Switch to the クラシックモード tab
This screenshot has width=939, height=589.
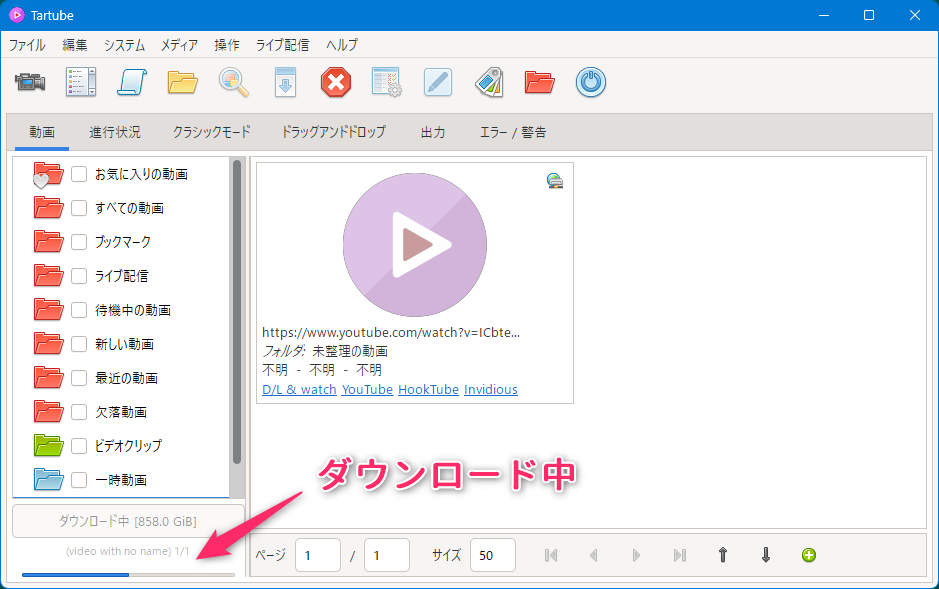(x=211, y=132)
